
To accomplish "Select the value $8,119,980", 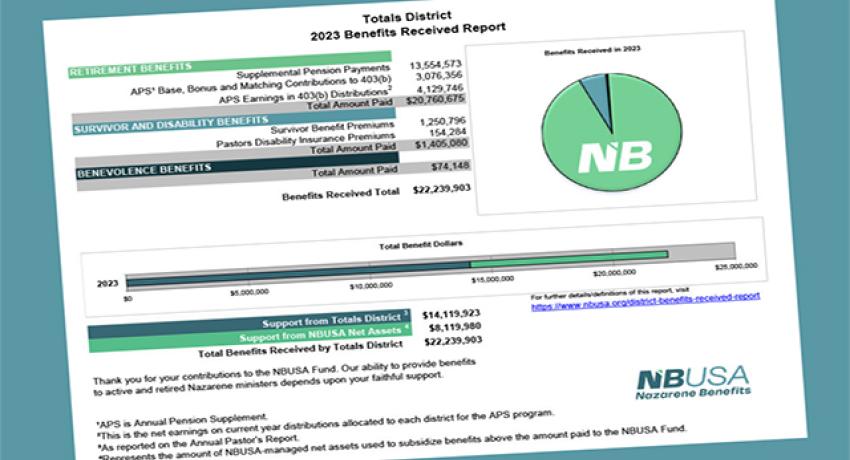I will pyautogui.click(x=455, y=327).
